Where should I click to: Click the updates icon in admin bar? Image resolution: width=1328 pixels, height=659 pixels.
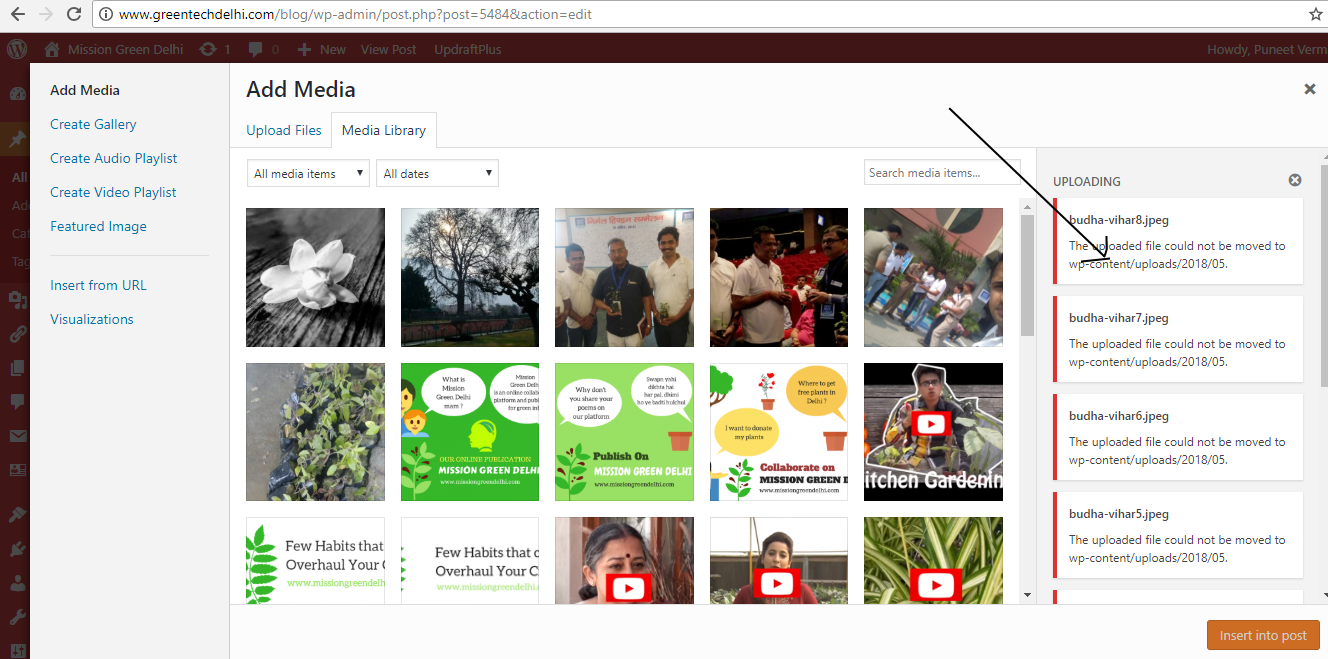point(208,49)
